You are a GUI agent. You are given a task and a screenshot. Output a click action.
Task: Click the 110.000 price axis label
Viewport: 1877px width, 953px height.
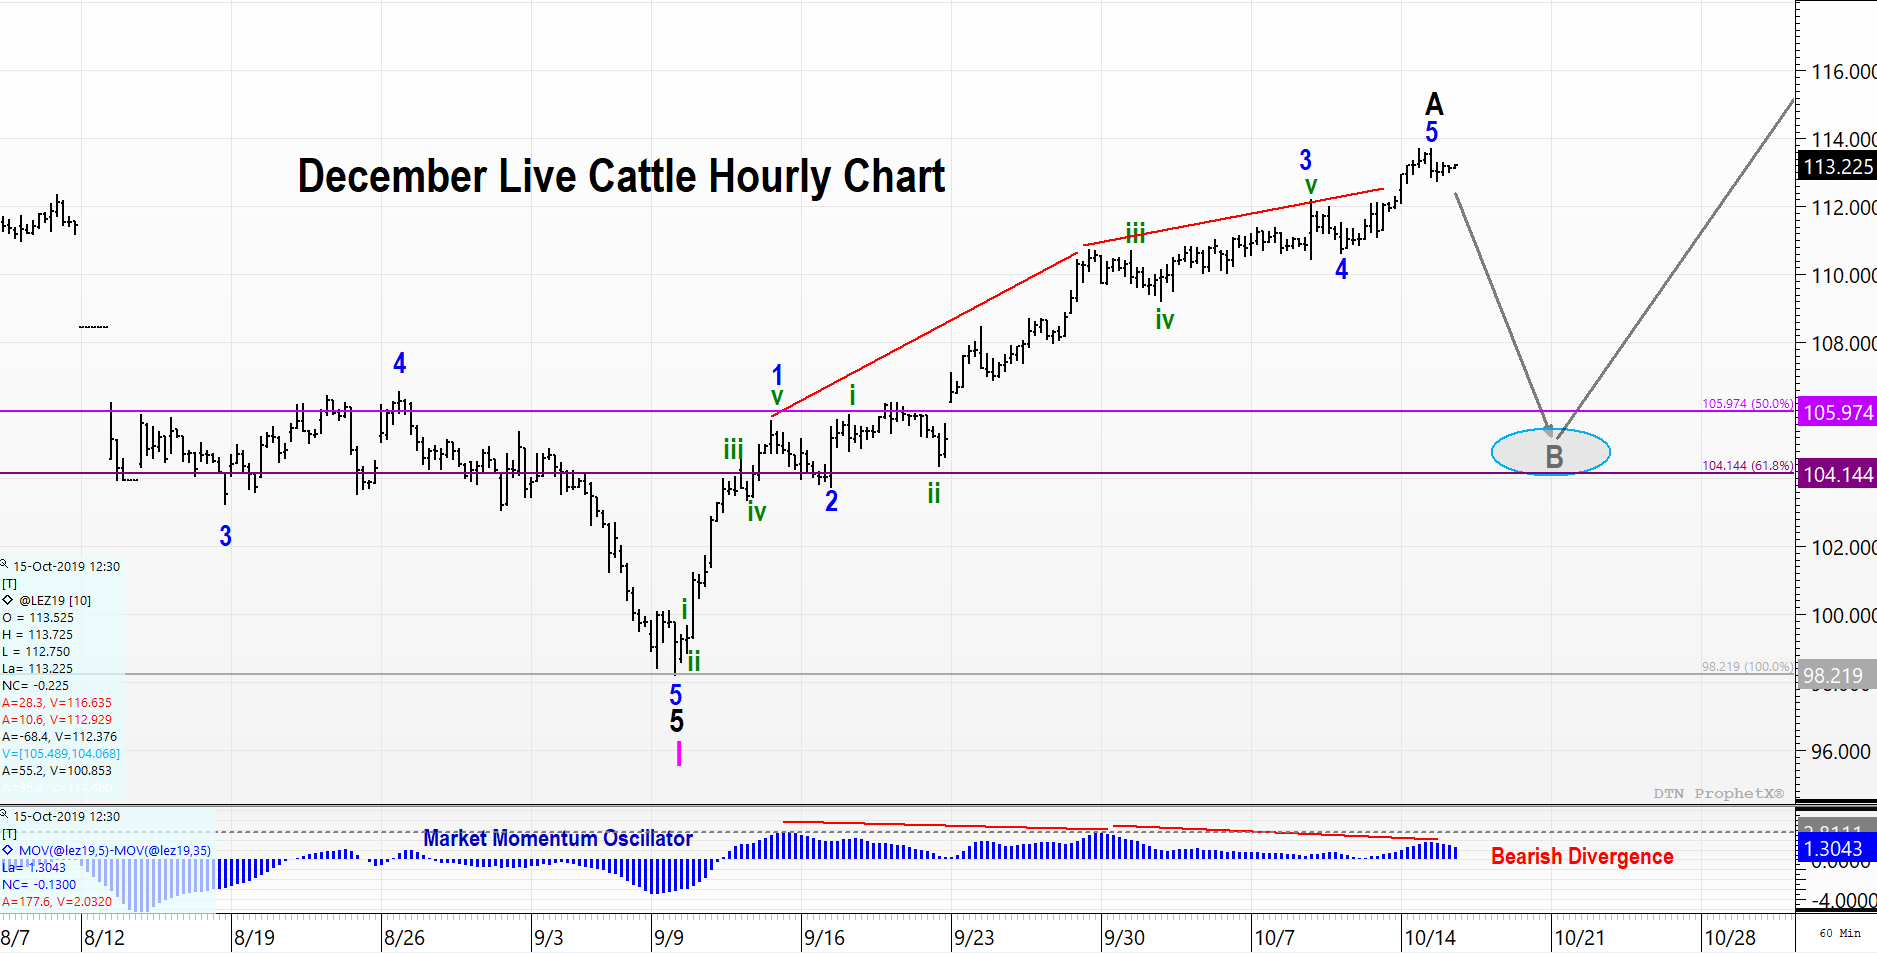pyautogui.click(x=1844, y=276)
